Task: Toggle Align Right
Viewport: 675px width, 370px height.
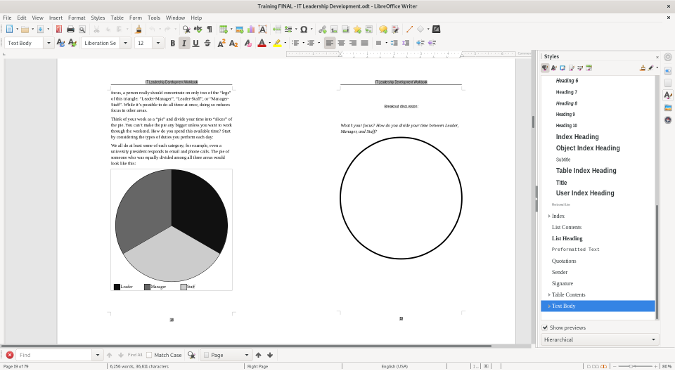Action: click(353, 43)
